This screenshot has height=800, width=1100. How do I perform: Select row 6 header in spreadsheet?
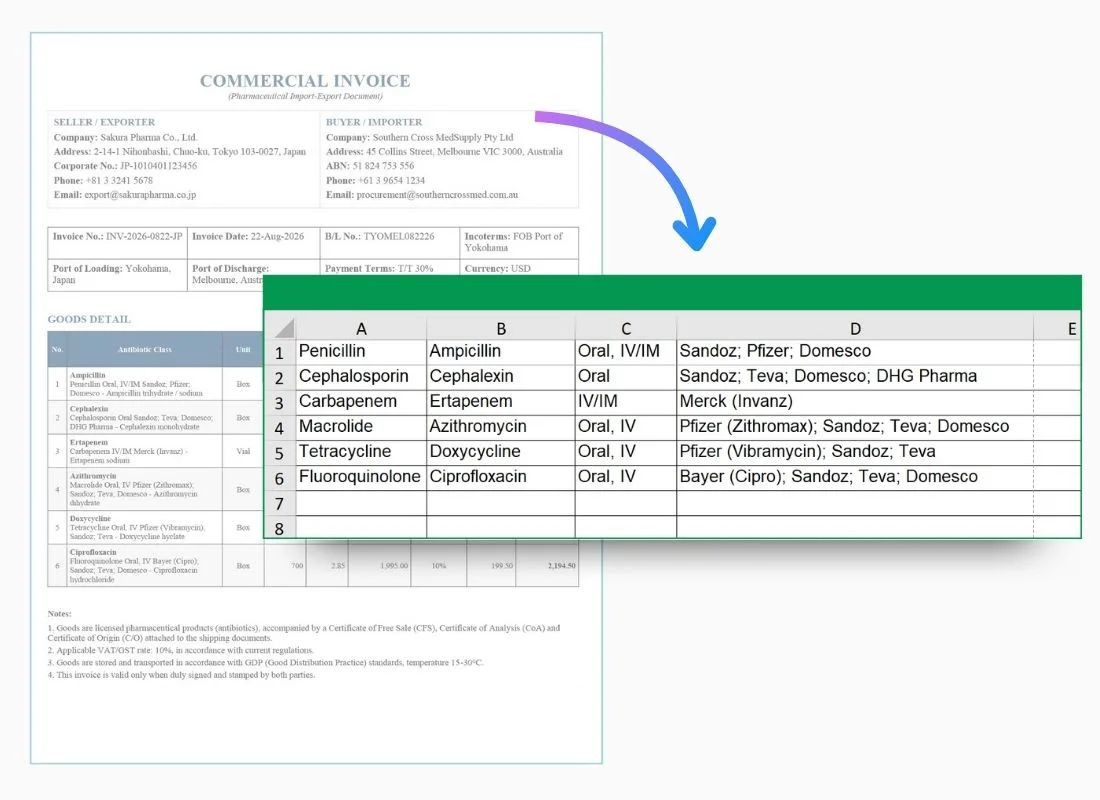tap(280, 479)
